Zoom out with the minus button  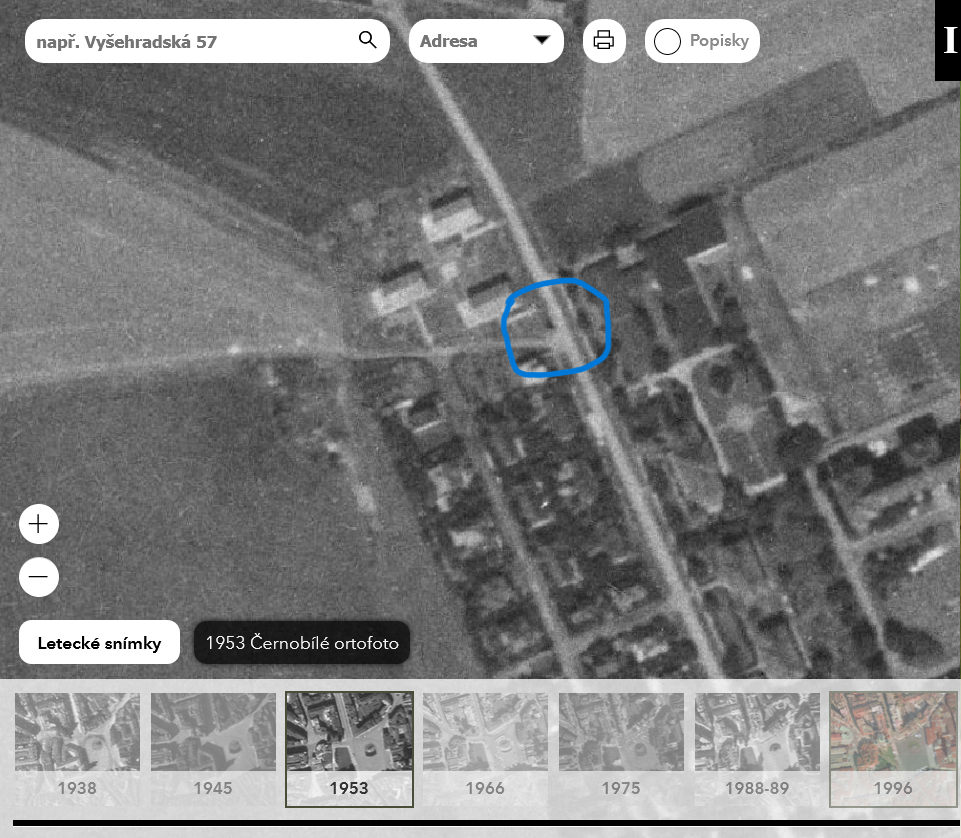click(x=39, y=577)
